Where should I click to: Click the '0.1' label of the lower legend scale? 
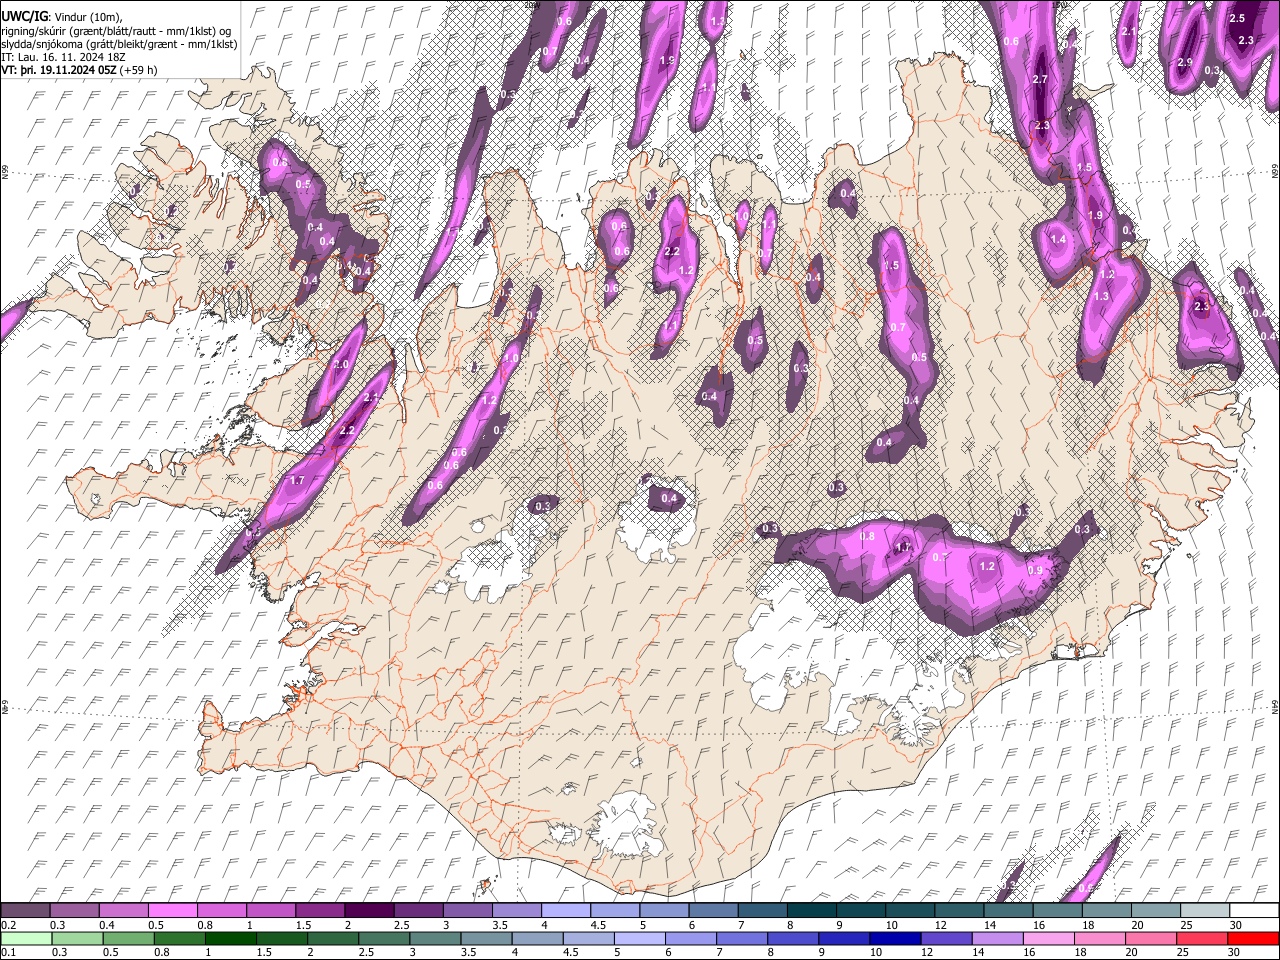coord(7,952)
